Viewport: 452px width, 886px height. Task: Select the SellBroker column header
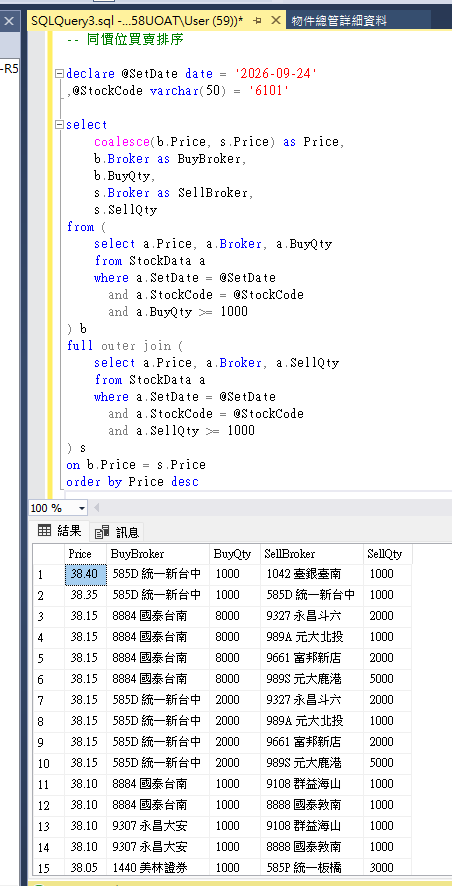click(x=312, y=554)
